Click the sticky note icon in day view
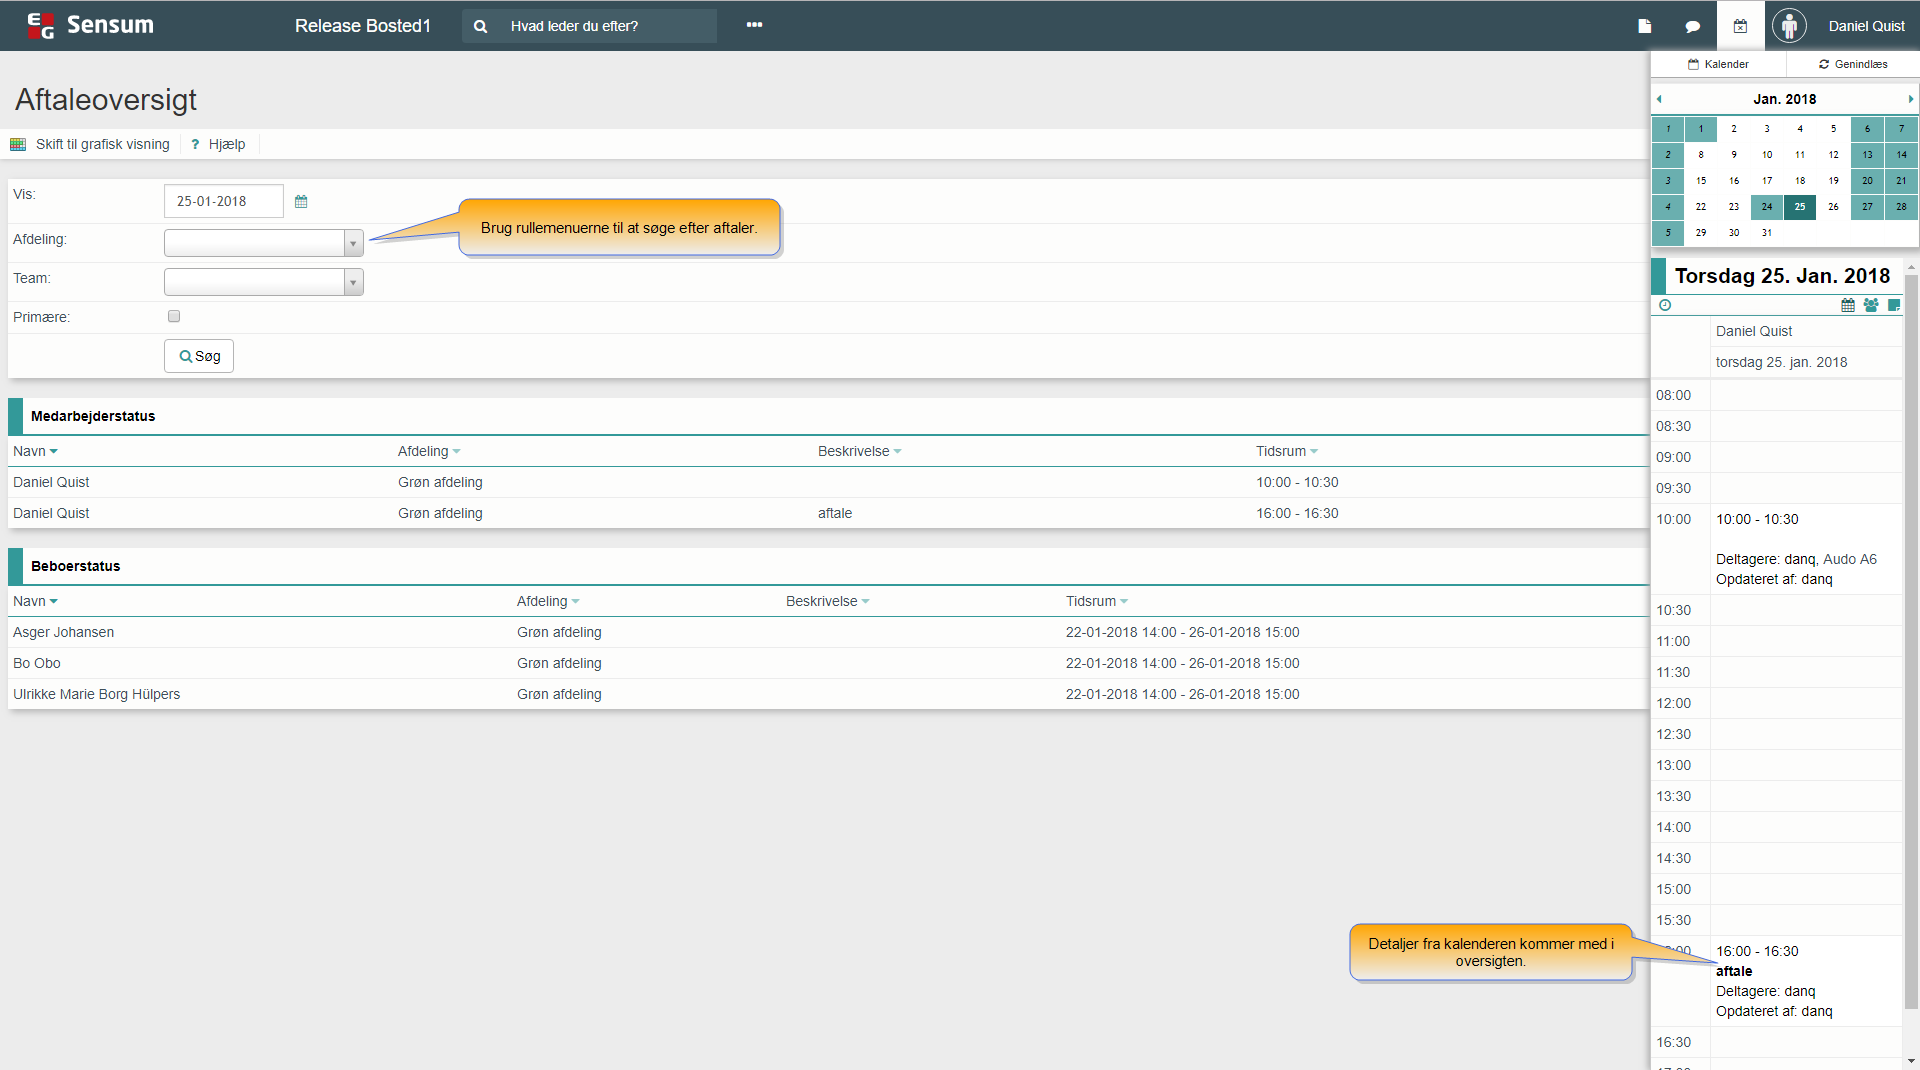This screenshot has width=1920, height=1070. (x=1893, y=305)
